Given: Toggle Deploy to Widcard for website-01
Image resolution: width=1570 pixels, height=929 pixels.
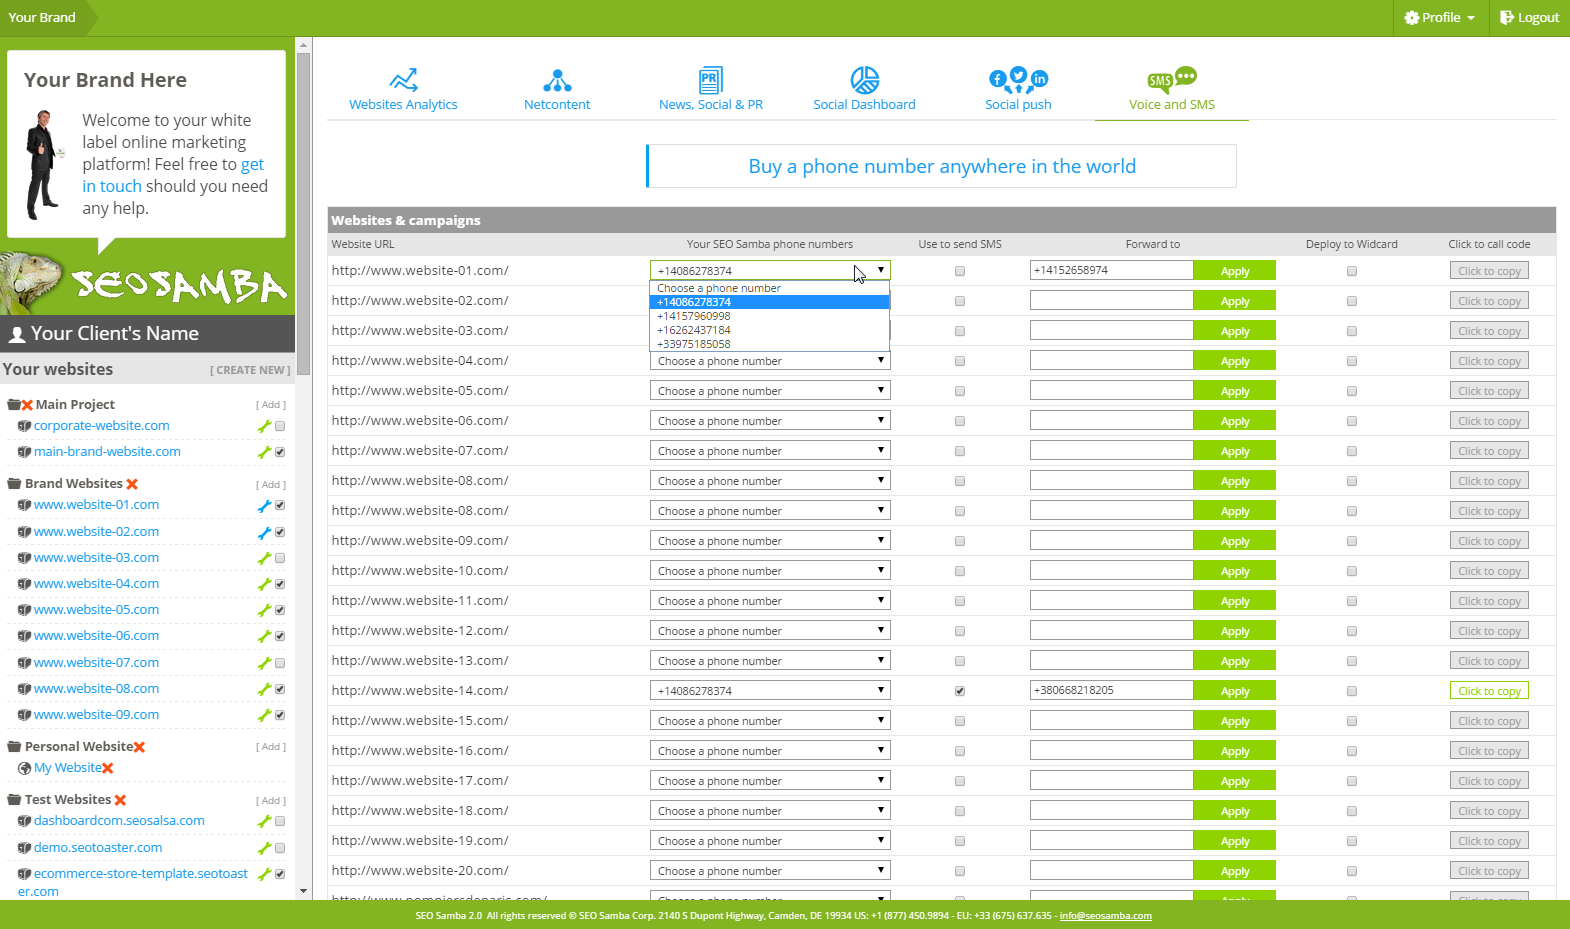Looking at the screenshot, I should [1352, 271].
